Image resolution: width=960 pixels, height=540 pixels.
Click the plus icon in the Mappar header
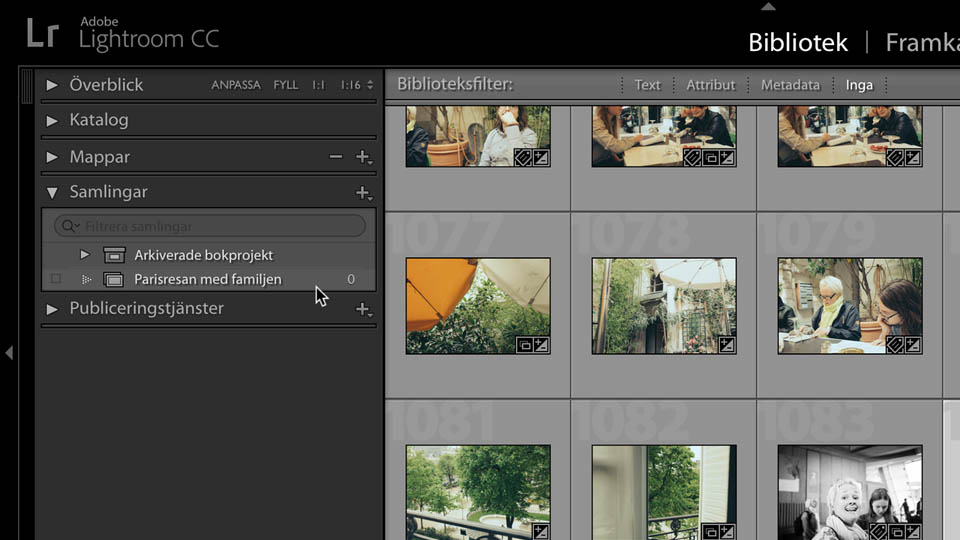coord(363,157)
